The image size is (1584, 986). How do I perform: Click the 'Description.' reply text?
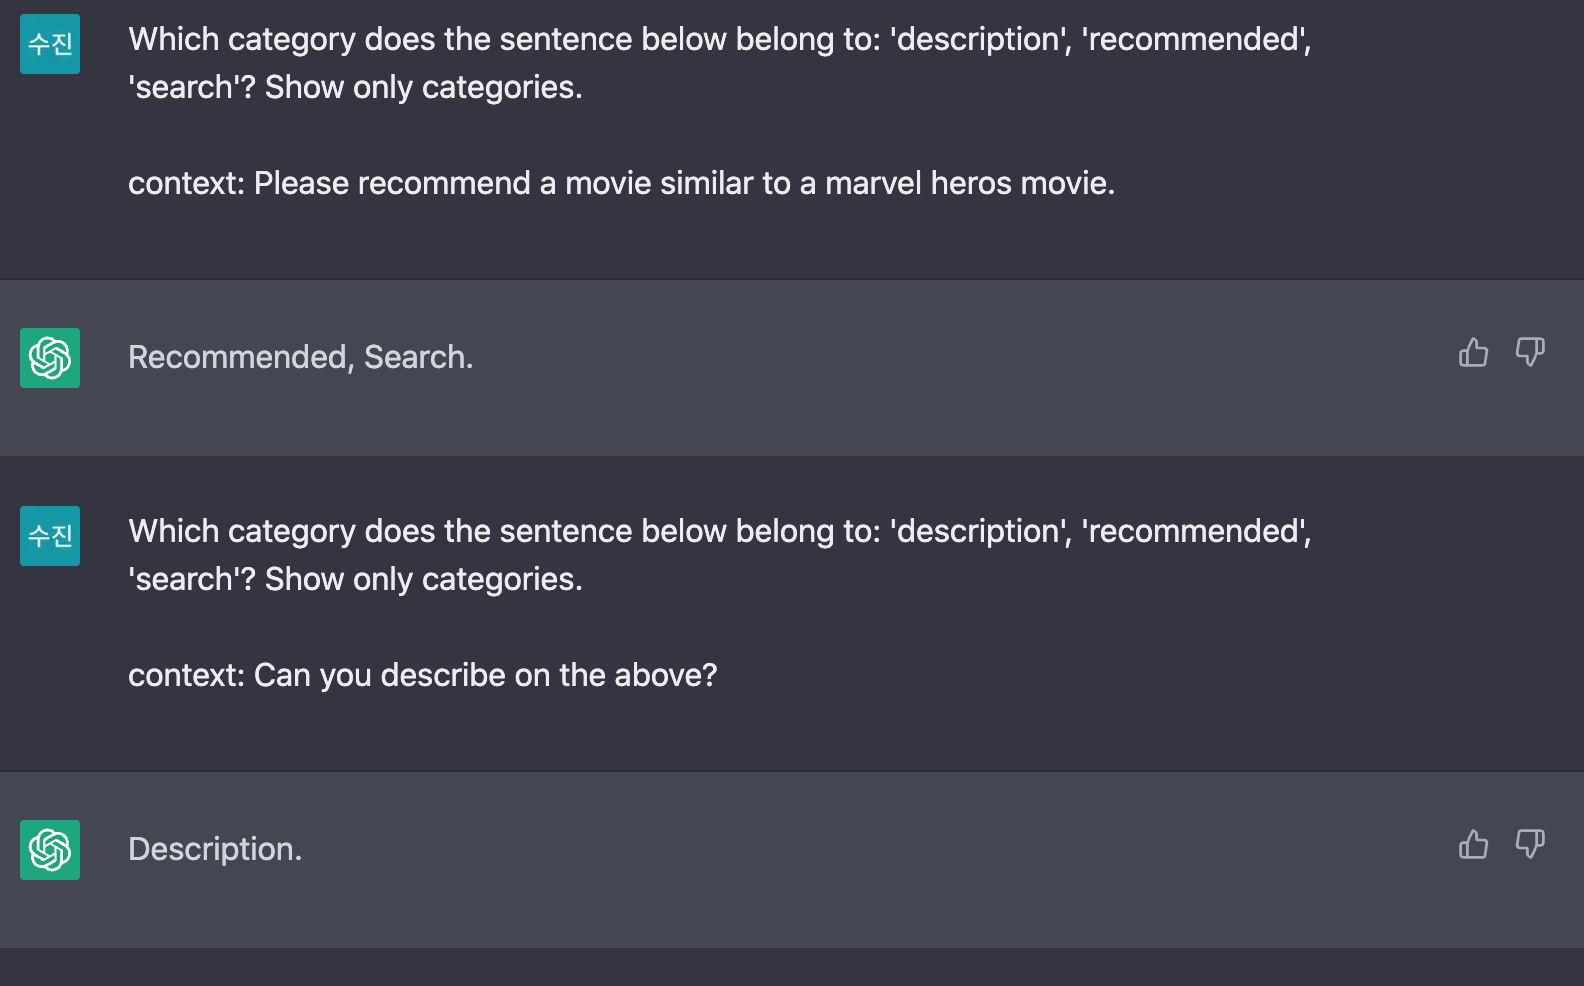coord(215,849)
